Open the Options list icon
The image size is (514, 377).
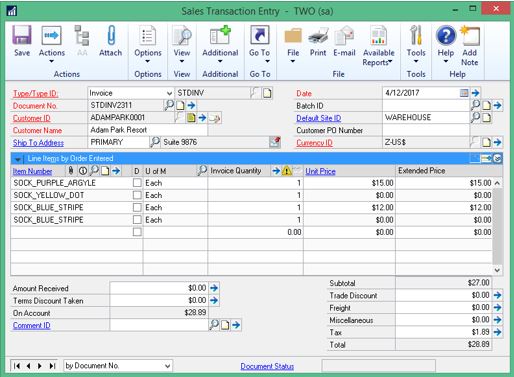(x=147, y=35)
